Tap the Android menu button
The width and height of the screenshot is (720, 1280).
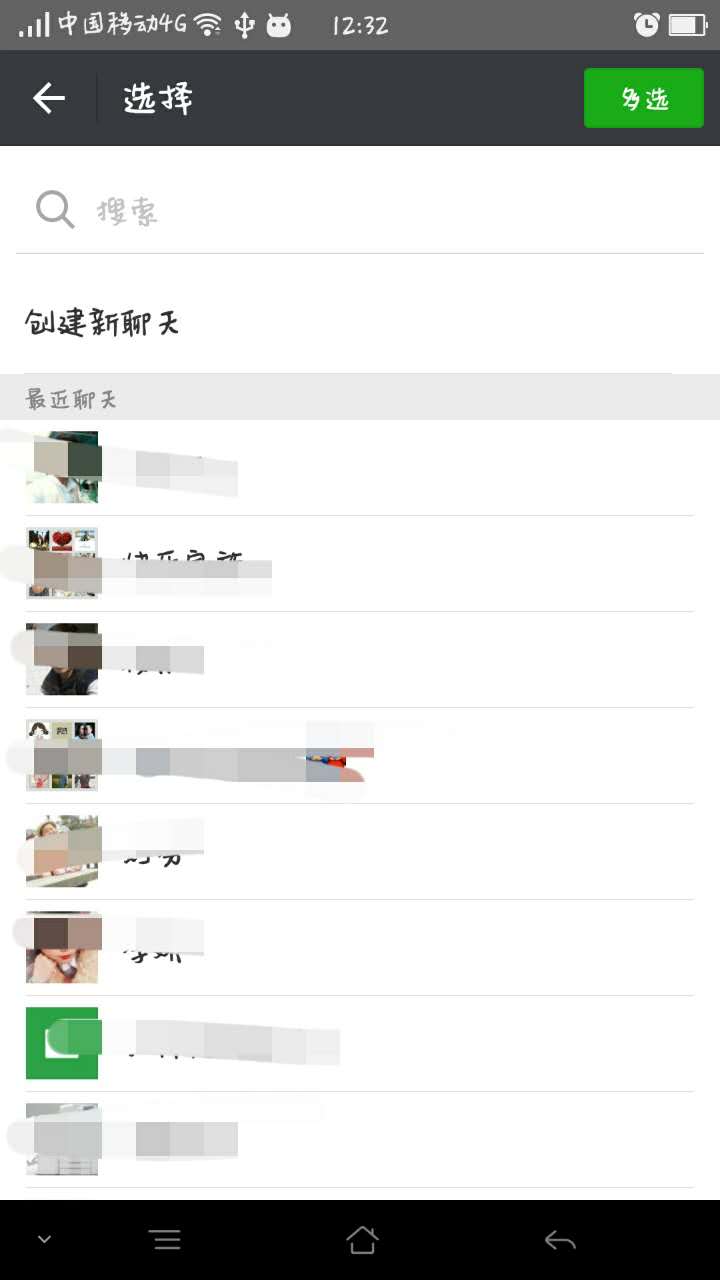(x=166, y=1241)
